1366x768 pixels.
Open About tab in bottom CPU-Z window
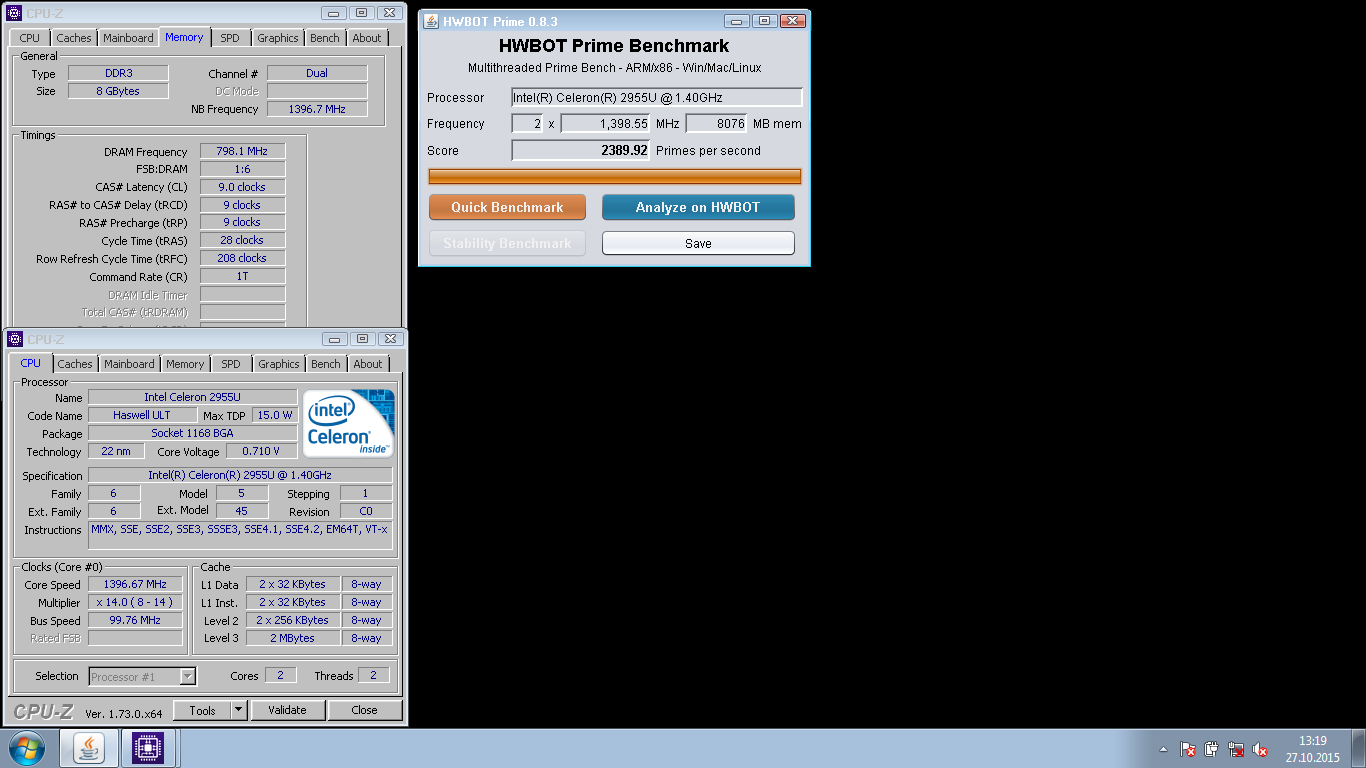[368, 364]
